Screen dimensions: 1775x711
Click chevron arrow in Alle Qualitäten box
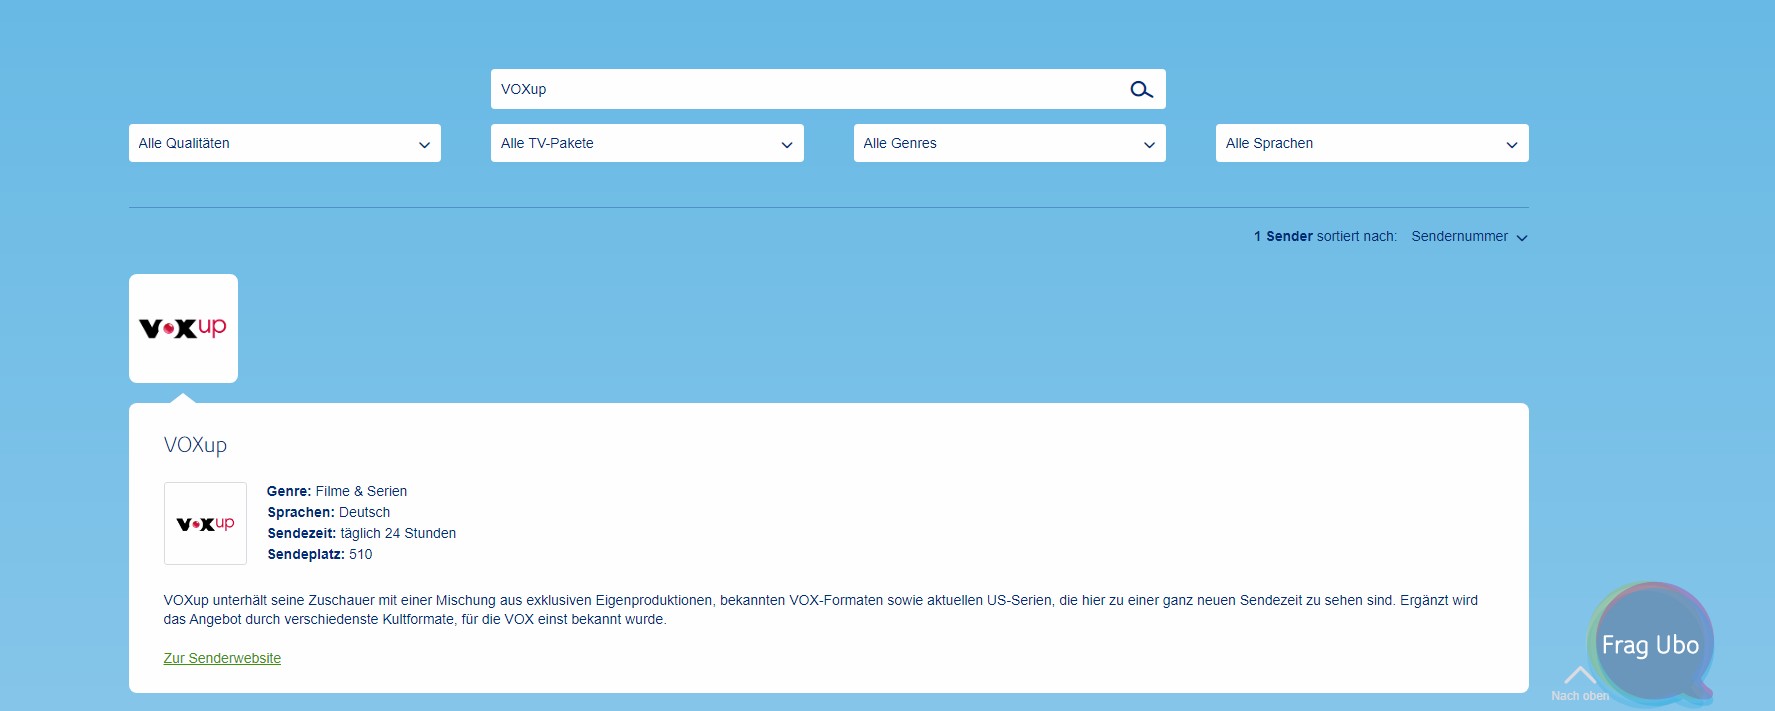[x=424, y=145]
